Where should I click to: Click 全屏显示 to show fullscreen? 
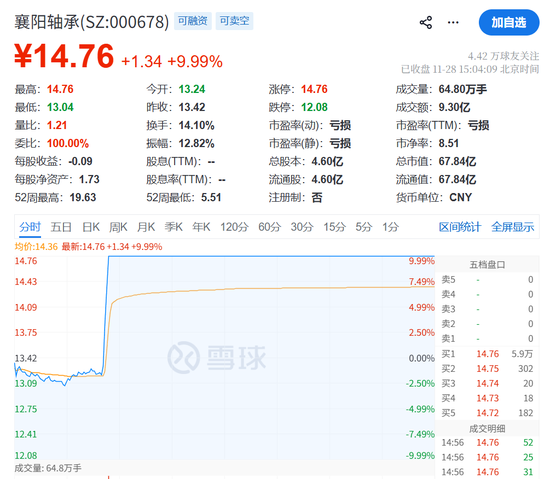click(513, 227)
